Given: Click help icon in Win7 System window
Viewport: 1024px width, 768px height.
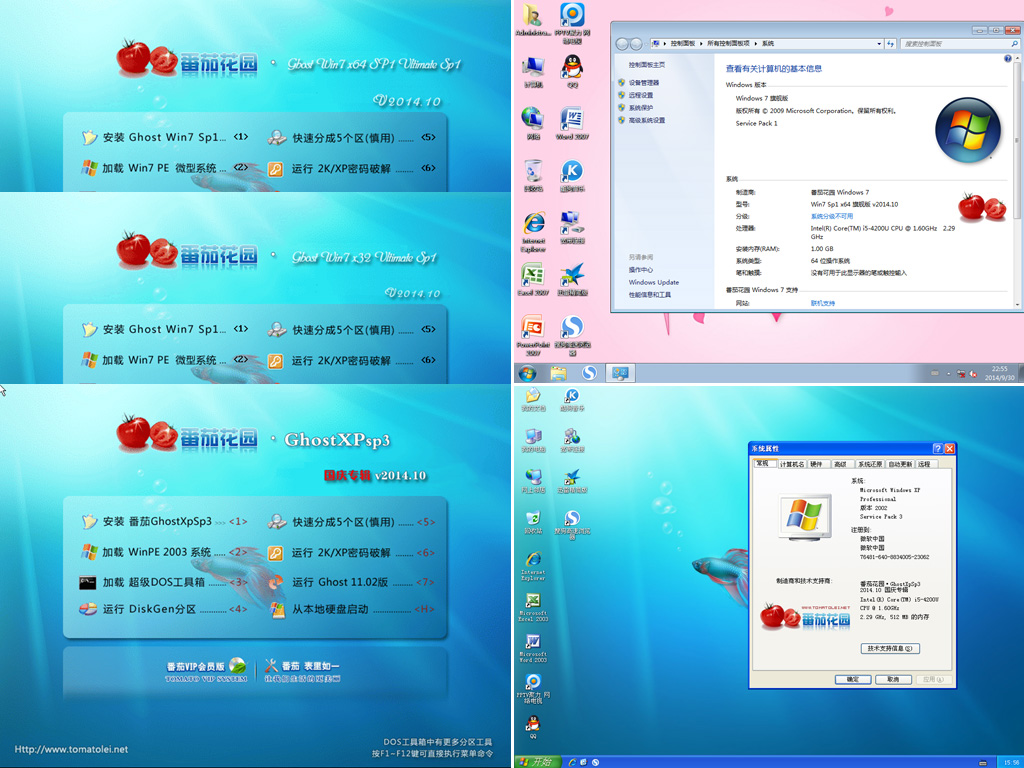Looking at the screenshot, I should coord(1008,59).
